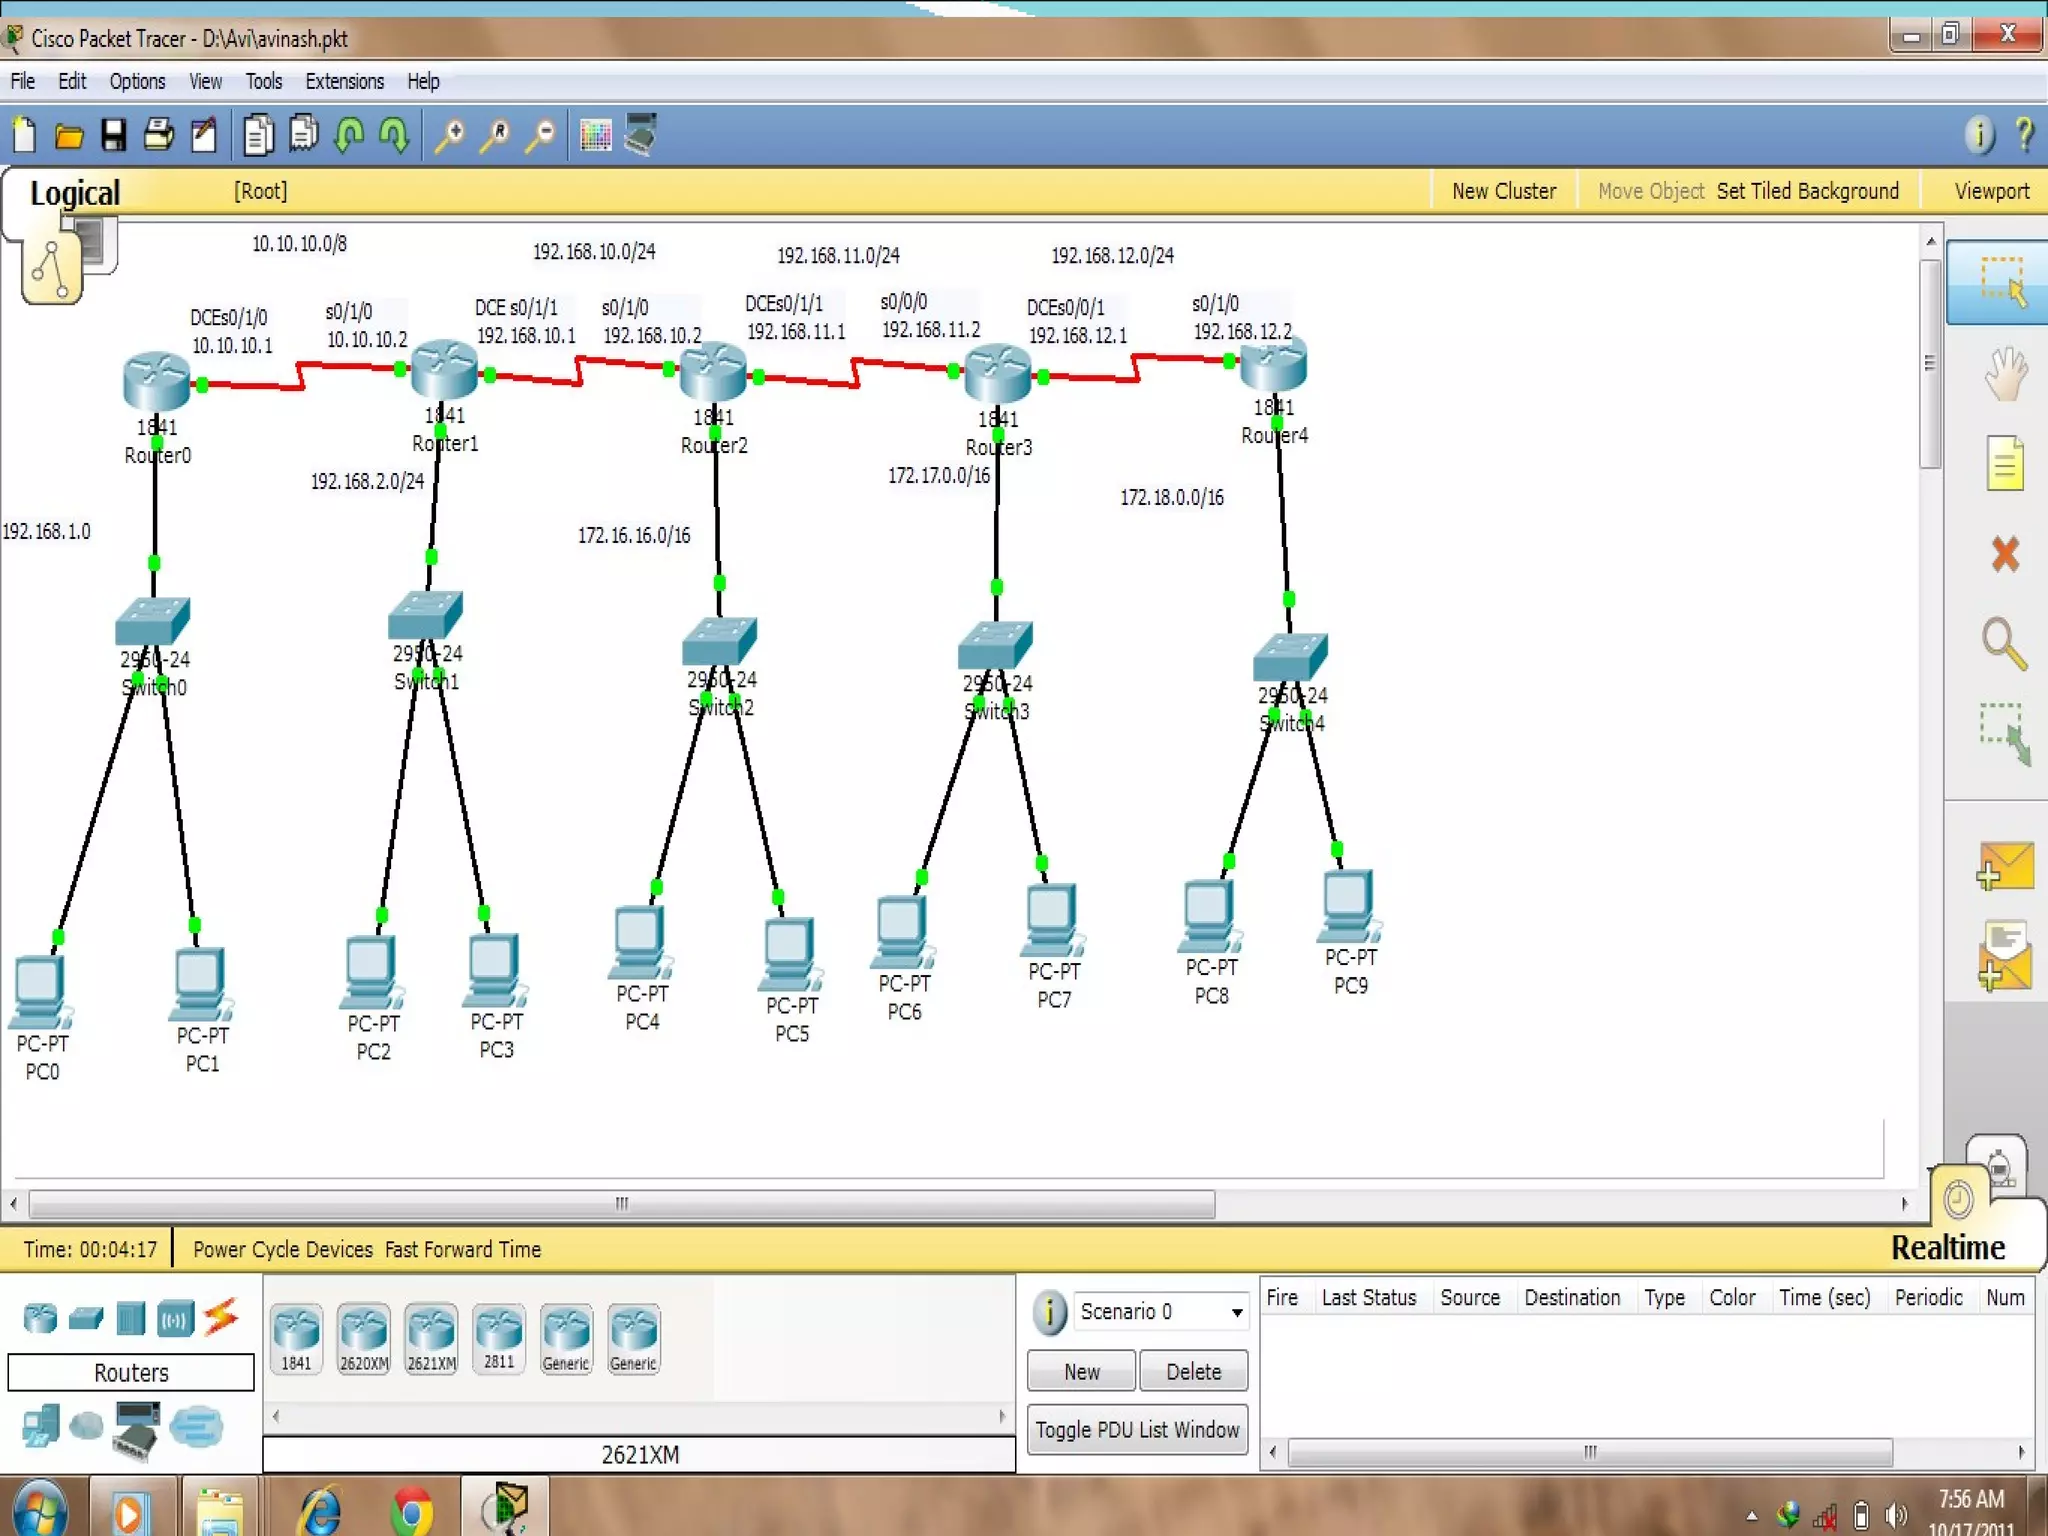Image resolution: width=2048 pixels, height=1536 pixels.
Task: Toggle the Logical workspace tab
Action: [x=74, y=192]
